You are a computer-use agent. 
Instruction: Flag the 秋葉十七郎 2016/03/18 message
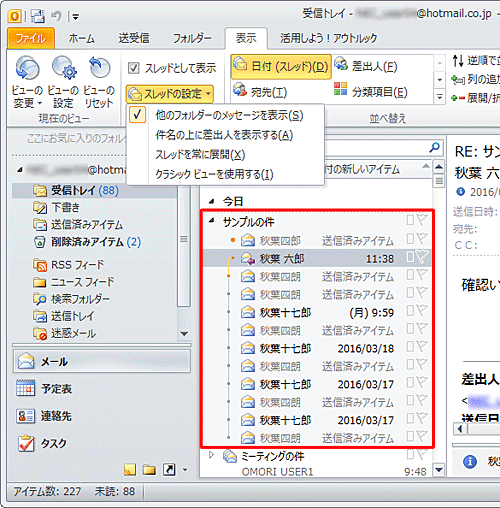423,347
